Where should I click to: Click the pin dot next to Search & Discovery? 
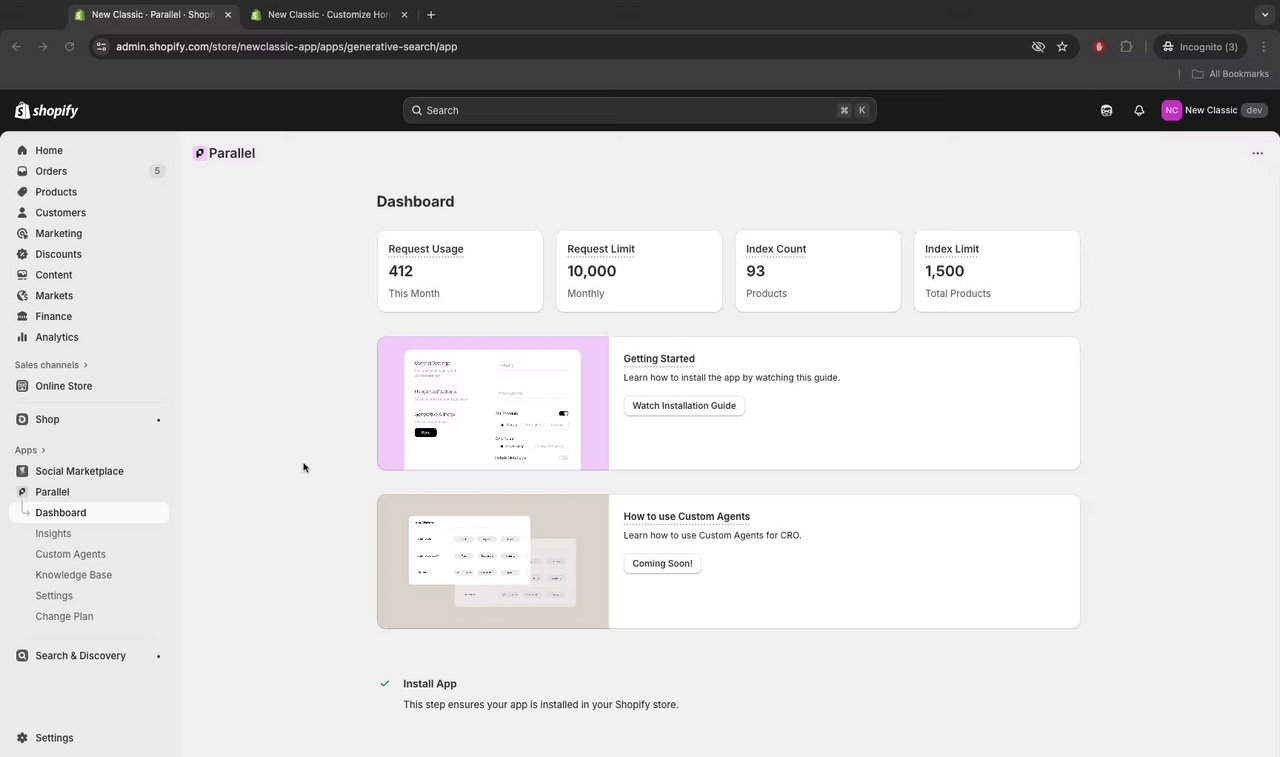click(158, 656)
